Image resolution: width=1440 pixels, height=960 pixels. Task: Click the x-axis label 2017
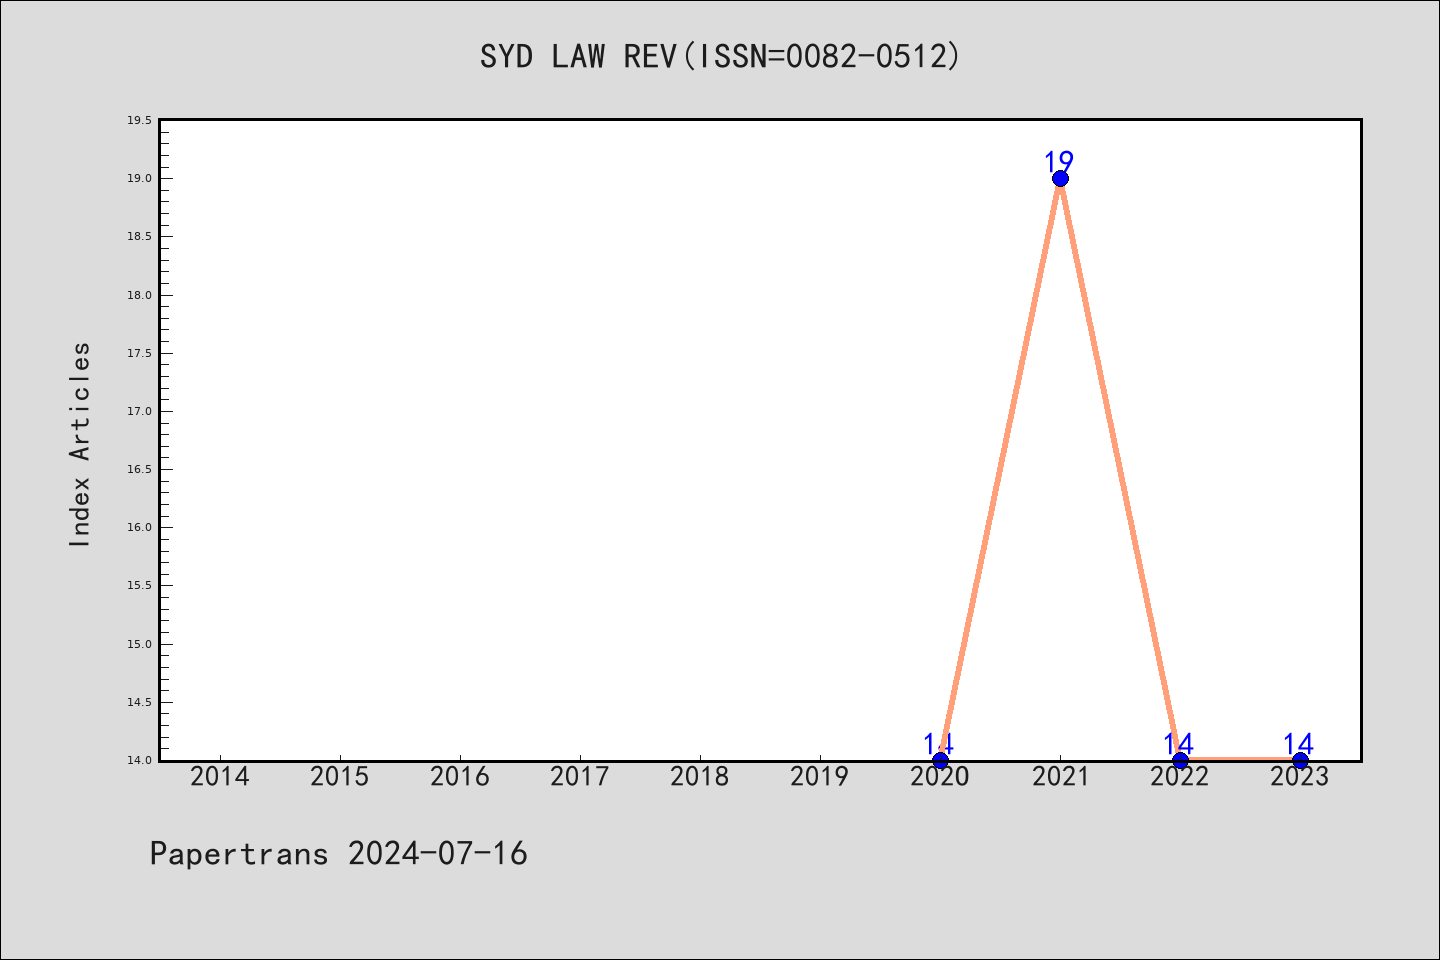[x=580, y=776]
